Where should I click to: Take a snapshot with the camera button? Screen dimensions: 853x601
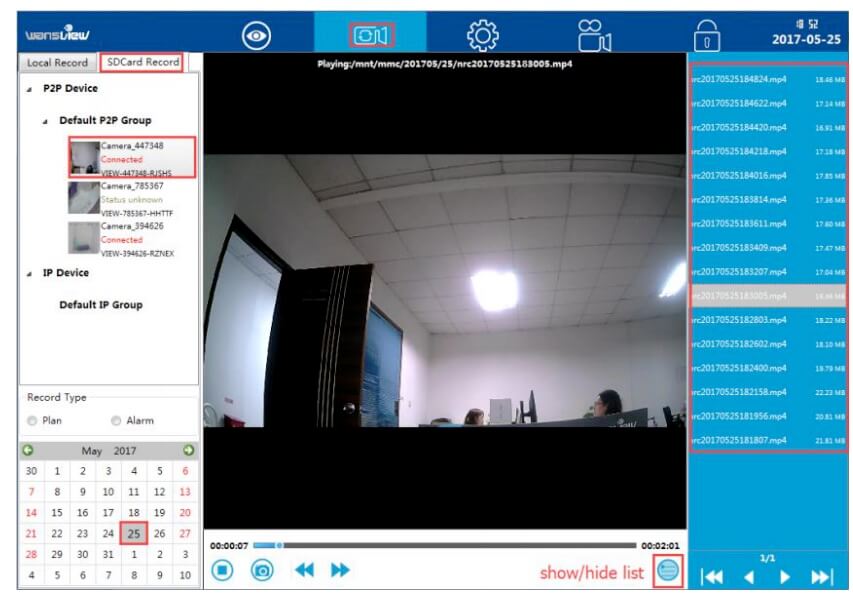[262, 570]
